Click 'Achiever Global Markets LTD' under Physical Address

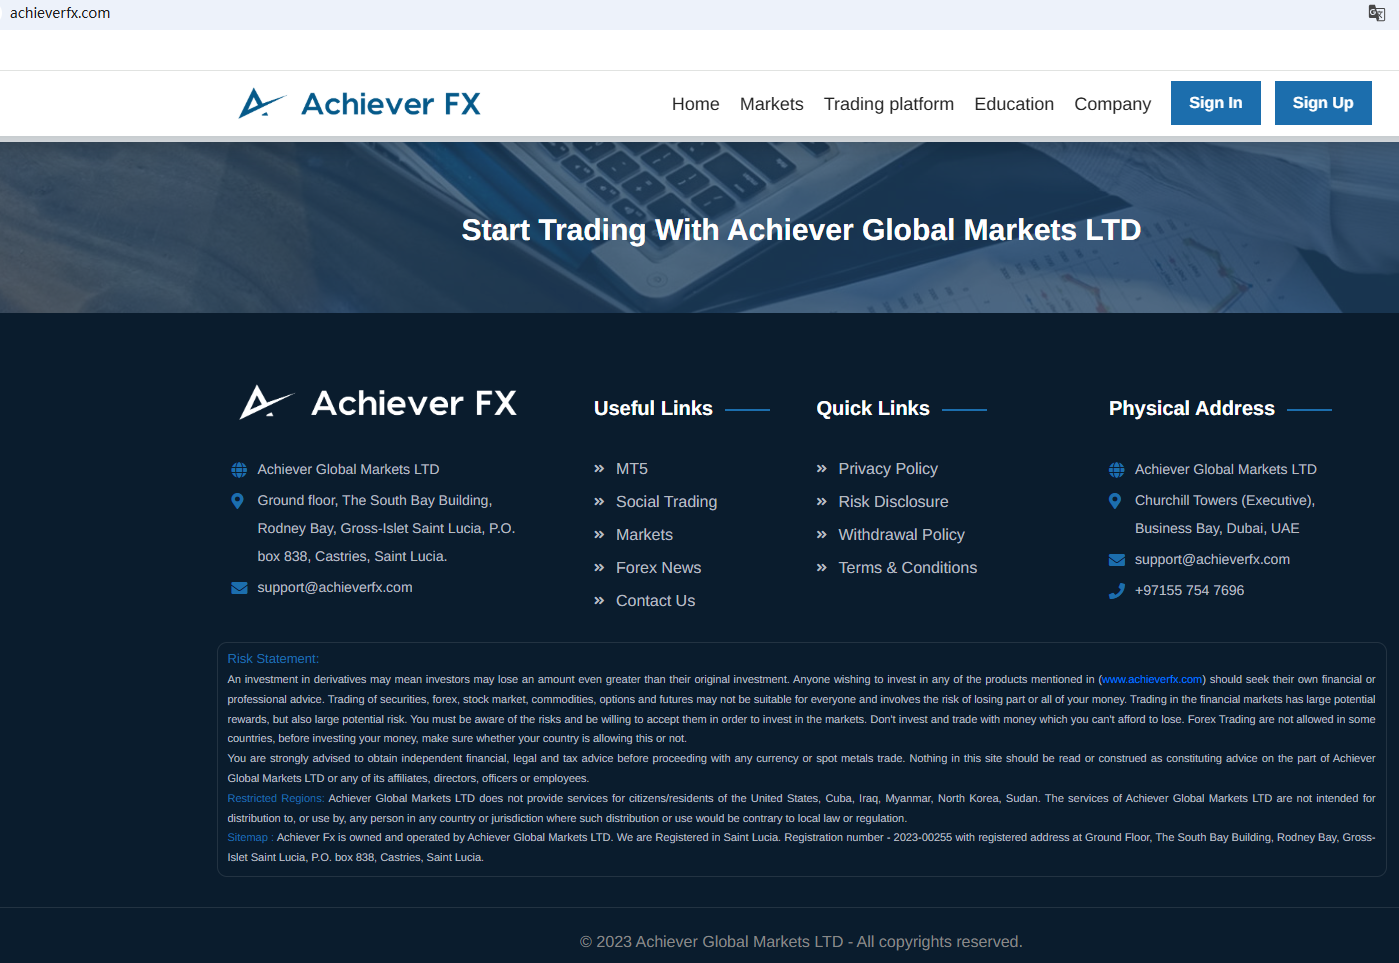pos(1226,469)
